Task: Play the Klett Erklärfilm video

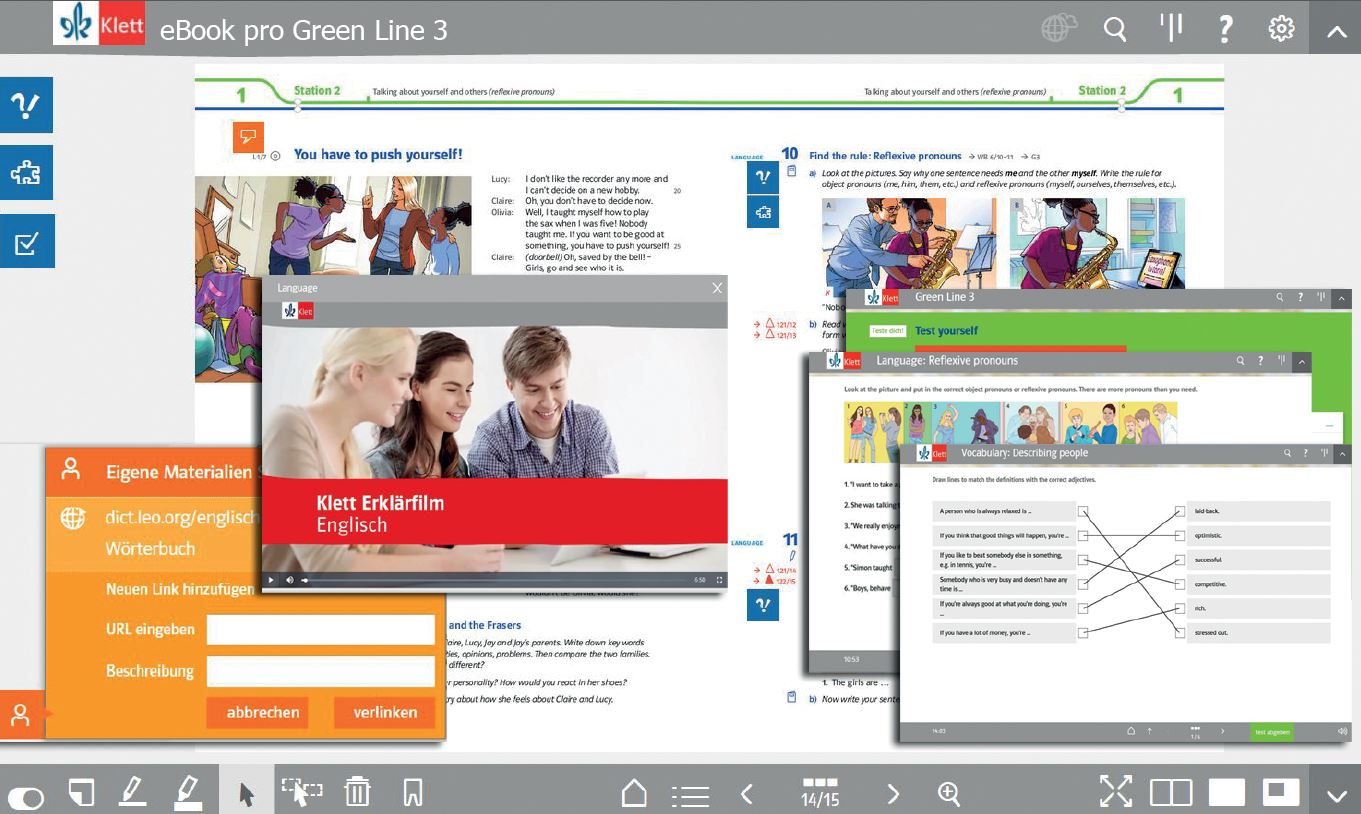Action: pos(270,580)
